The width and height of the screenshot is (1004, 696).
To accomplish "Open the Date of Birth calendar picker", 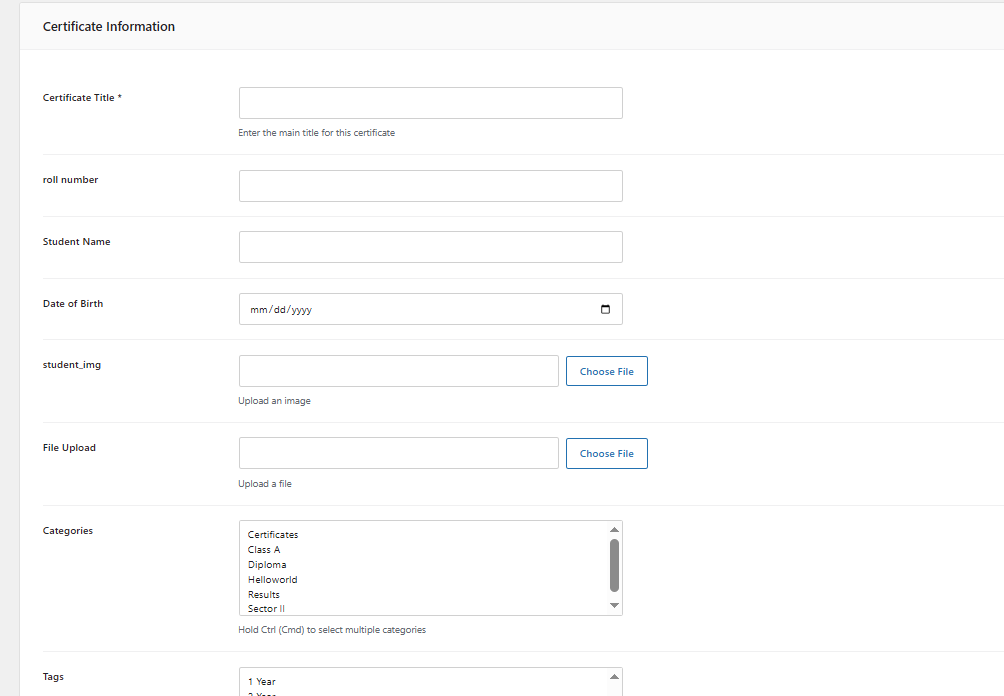I will pyautogui.click(x=605, y=309).
